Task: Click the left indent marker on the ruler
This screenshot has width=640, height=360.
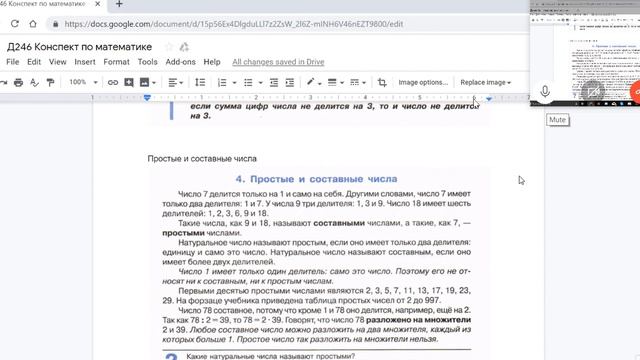Action: pyautogui.click(x=147, y=98)
